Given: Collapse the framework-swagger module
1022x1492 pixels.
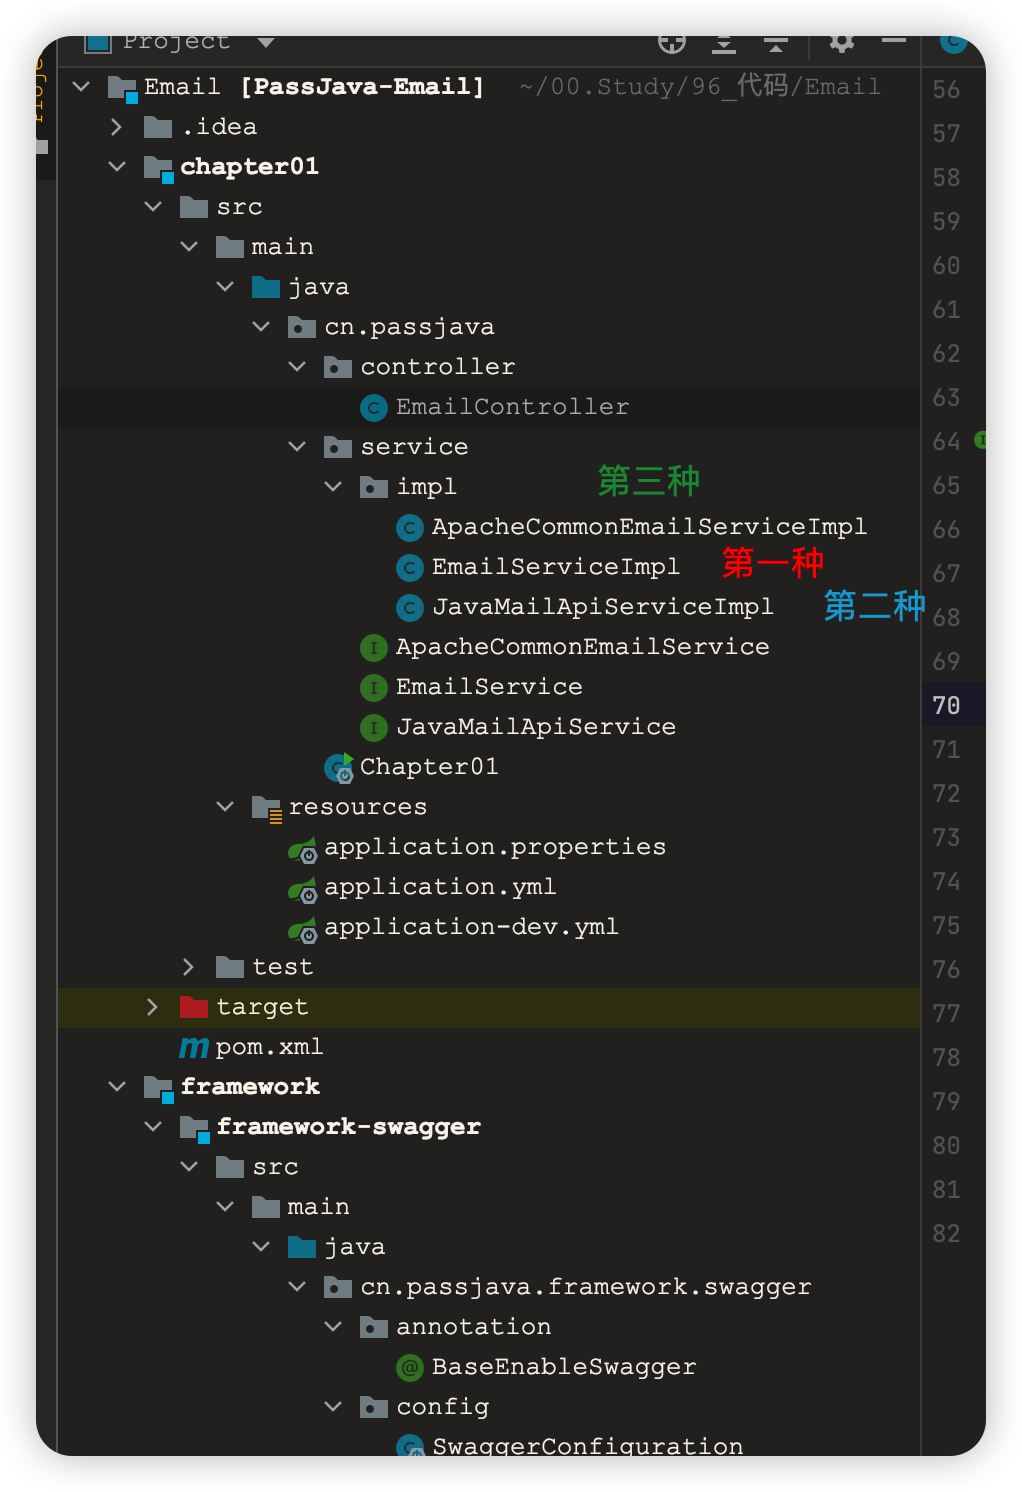Looking at the screenshot, I should (x=152, y=1126).
